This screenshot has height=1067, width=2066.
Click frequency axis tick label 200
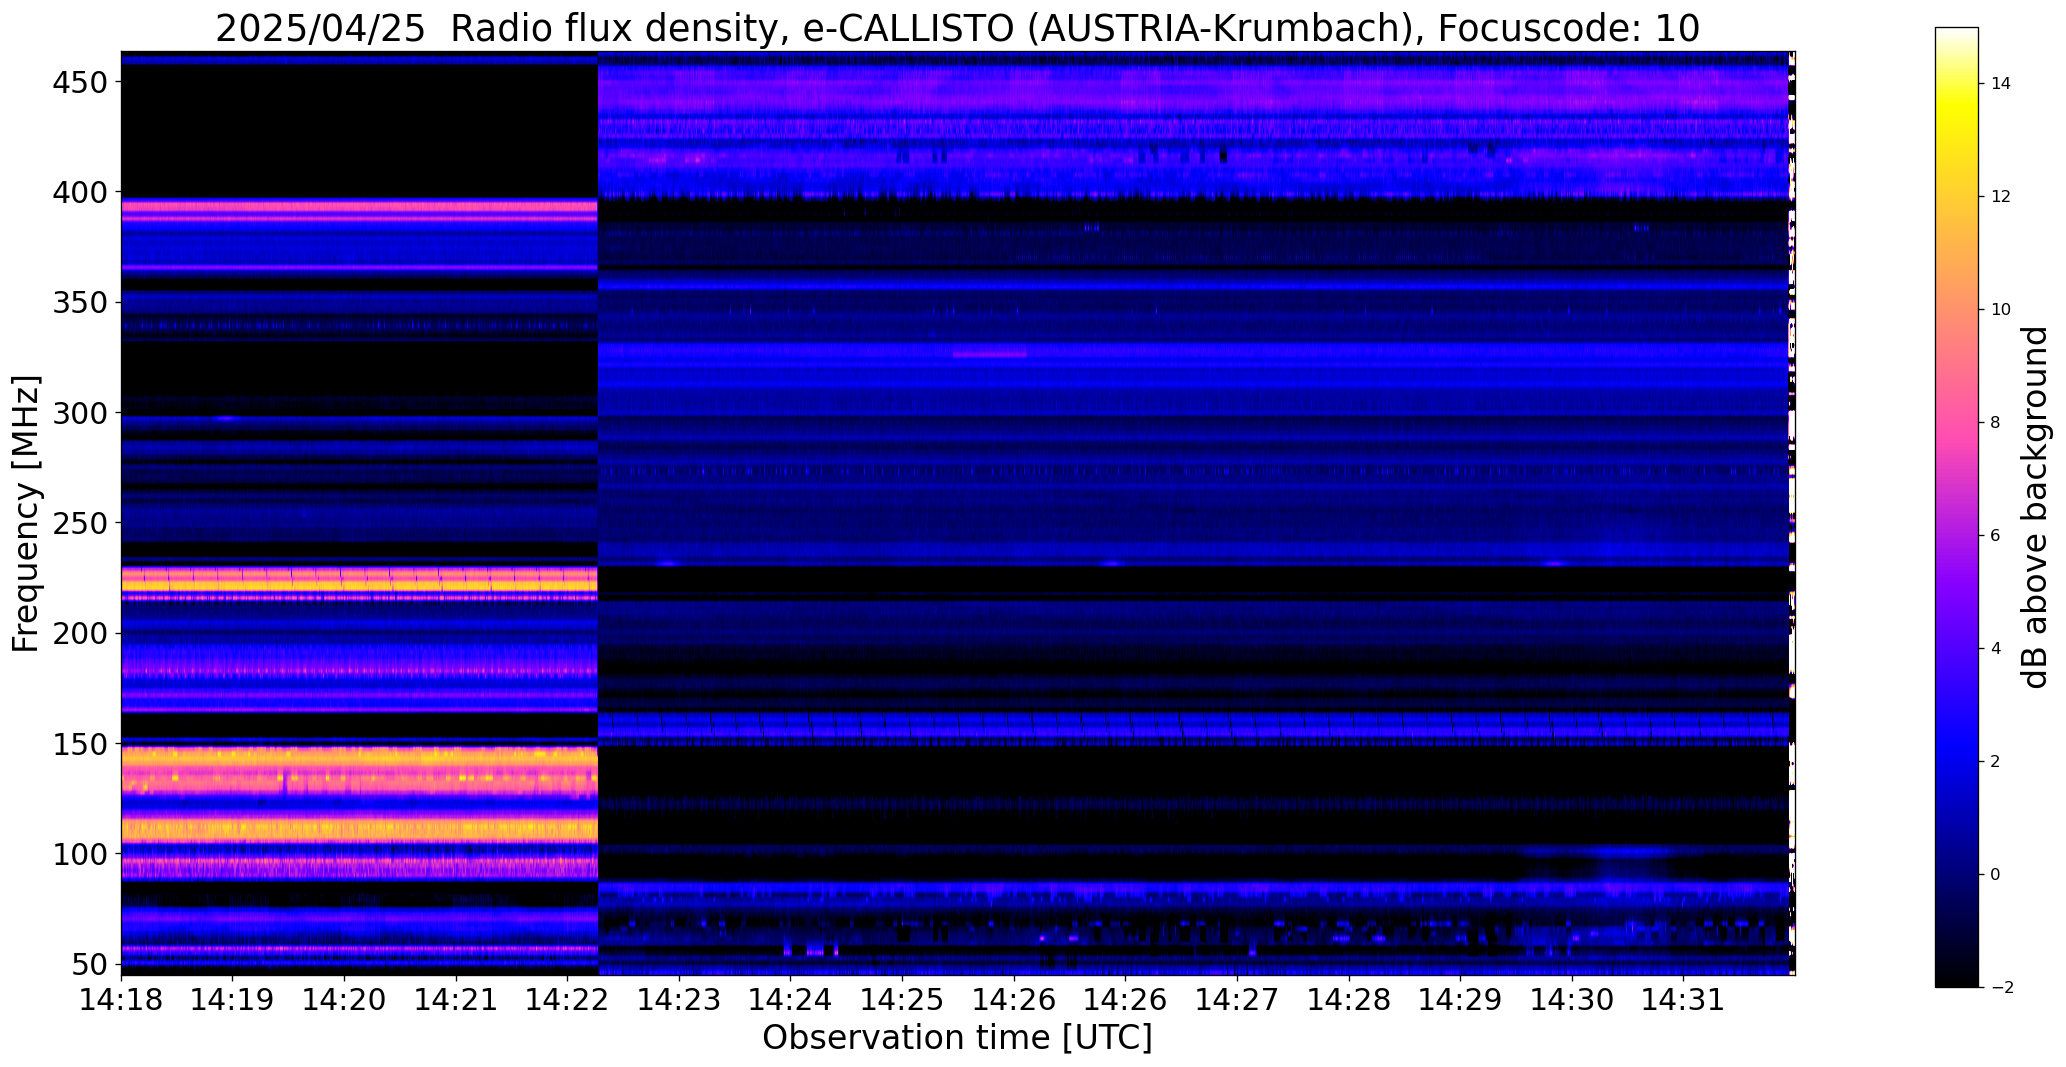[79, 633]
